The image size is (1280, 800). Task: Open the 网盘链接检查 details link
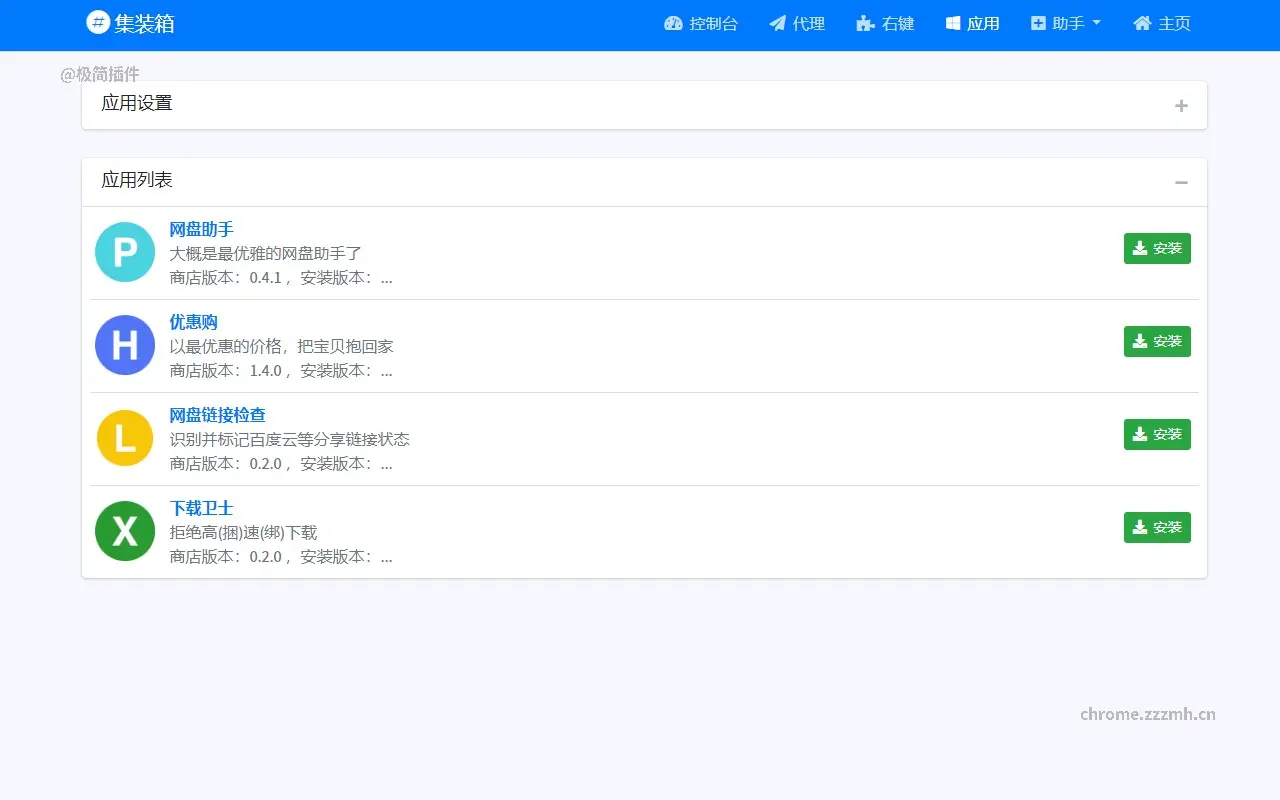pos(218,414)
